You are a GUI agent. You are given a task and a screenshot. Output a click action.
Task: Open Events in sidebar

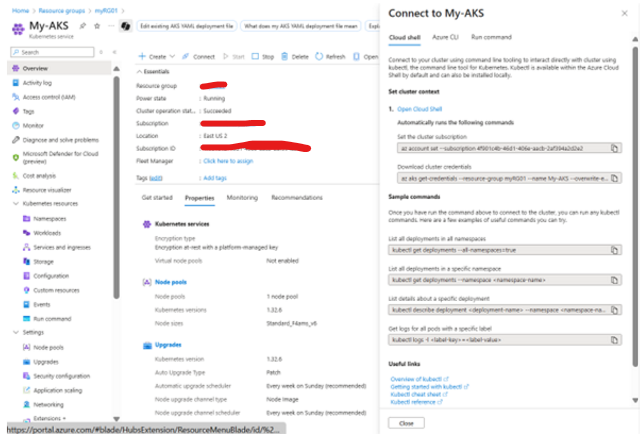pos(42,304)
